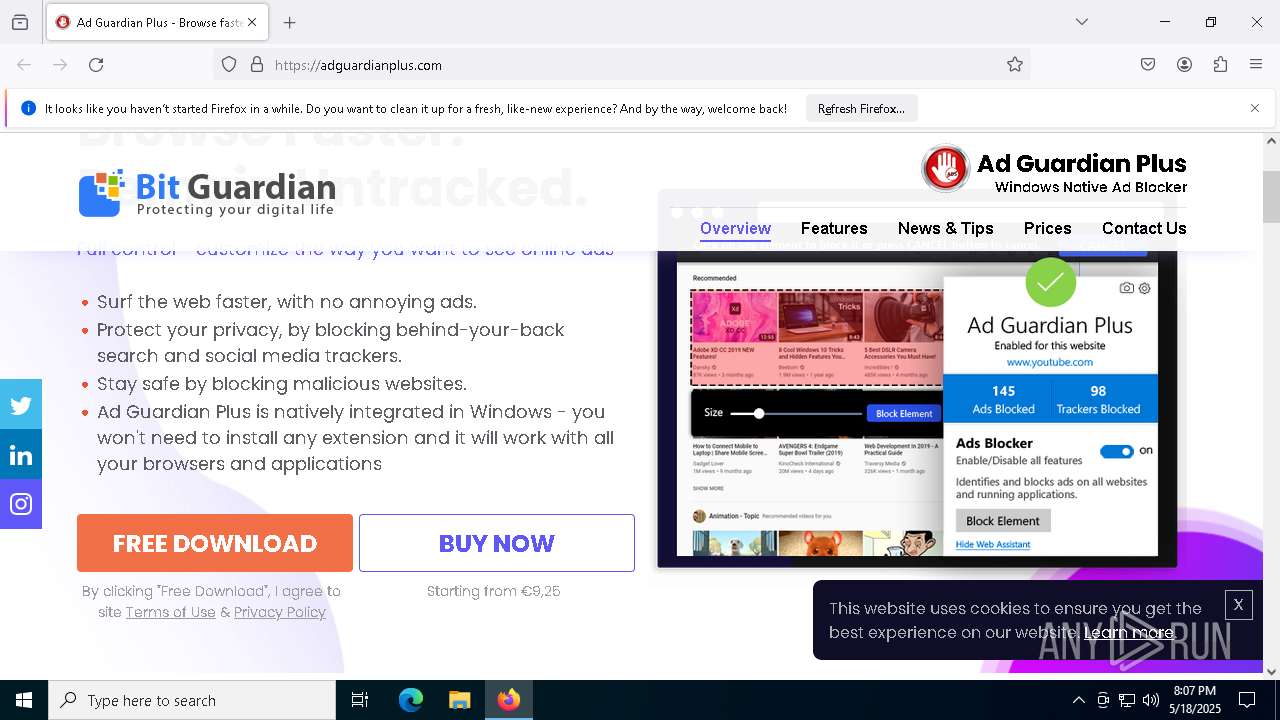Open a new browser tab
The height and width of the screenshot is (720, 1280).
290,22
